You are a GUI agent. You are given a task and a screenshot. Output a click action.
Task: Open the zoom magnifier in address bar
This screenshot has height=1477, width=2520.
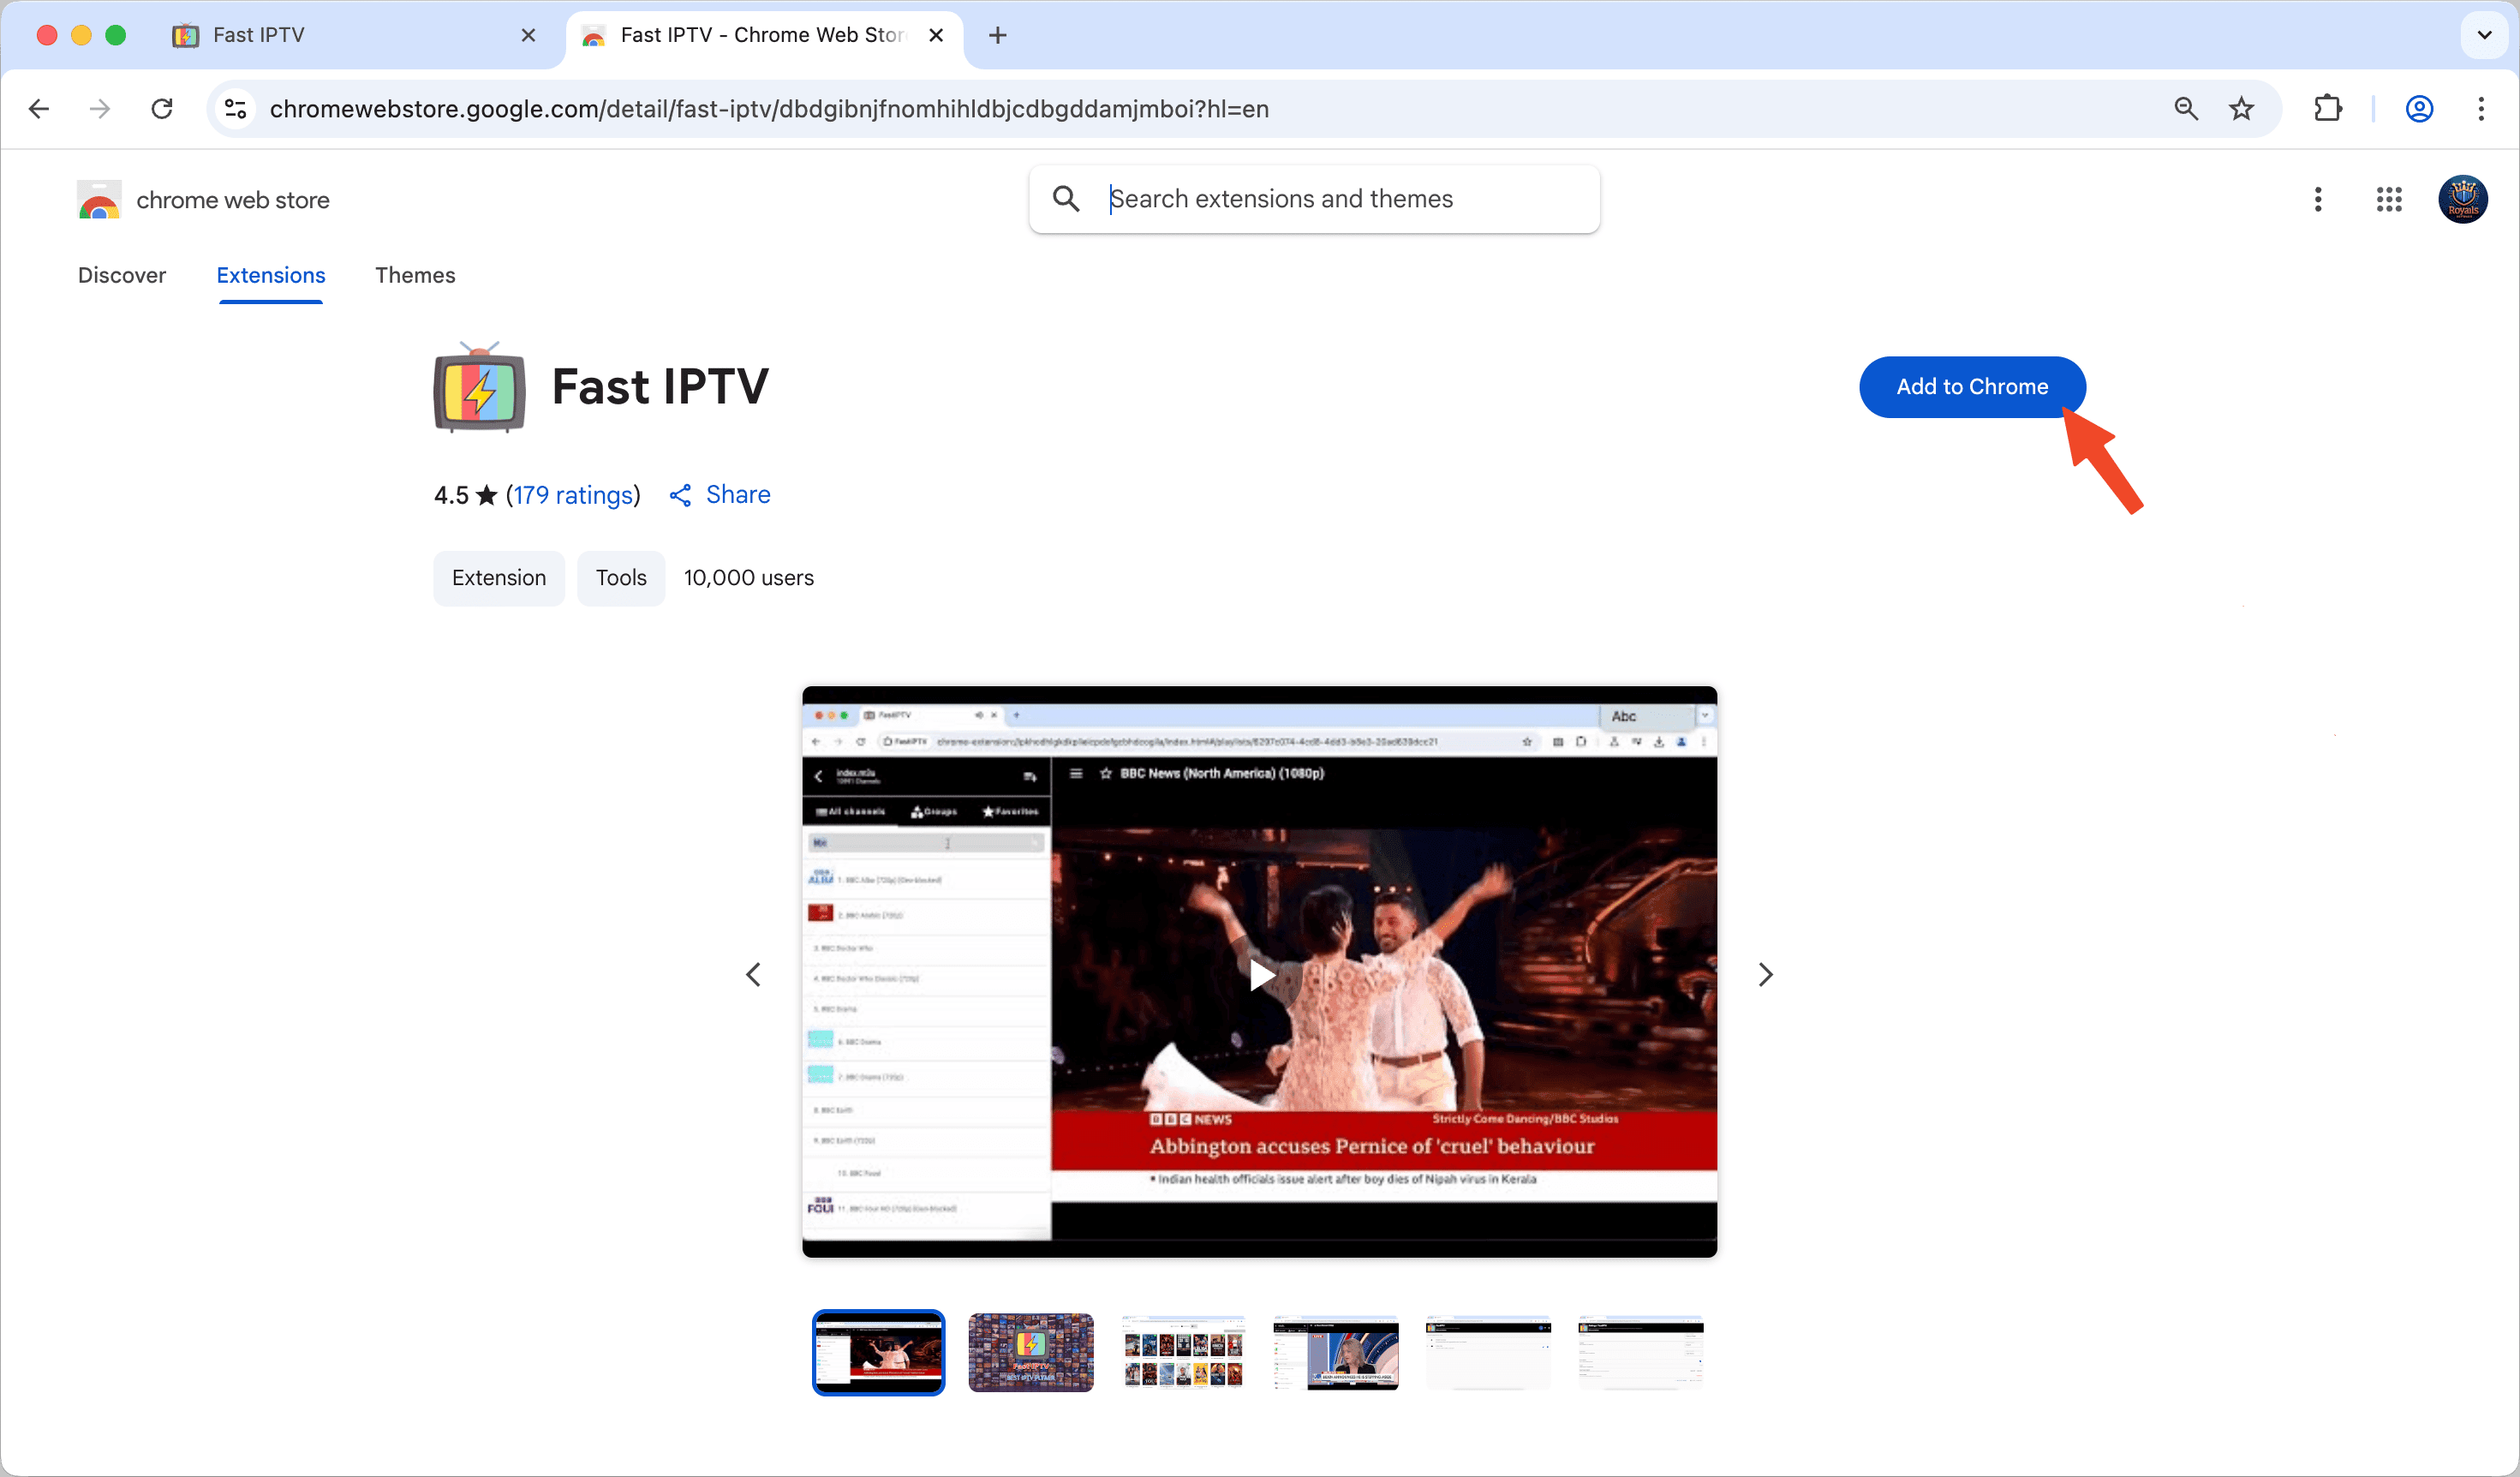2186,109
